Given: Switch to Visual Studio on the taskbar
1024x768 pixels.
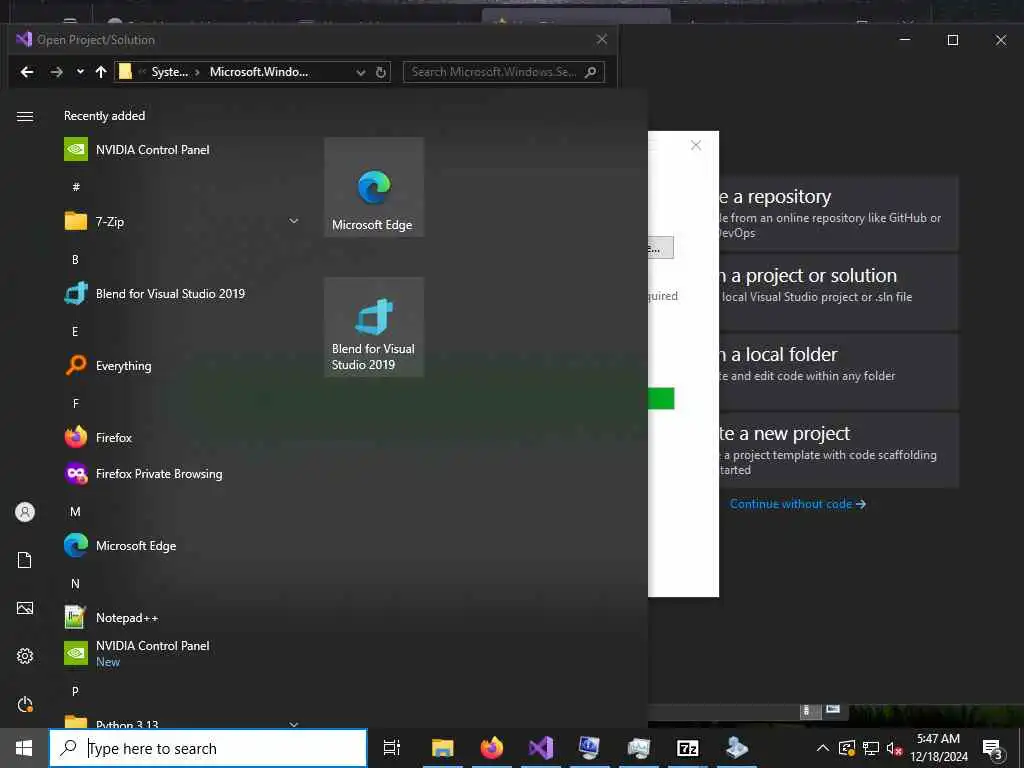Looking at the screenshot, I should (541, 748).
